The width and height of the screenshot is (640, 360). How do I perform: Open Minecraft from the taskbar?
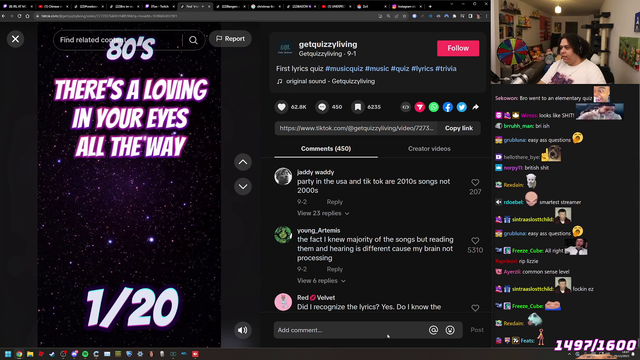[118, 354]
